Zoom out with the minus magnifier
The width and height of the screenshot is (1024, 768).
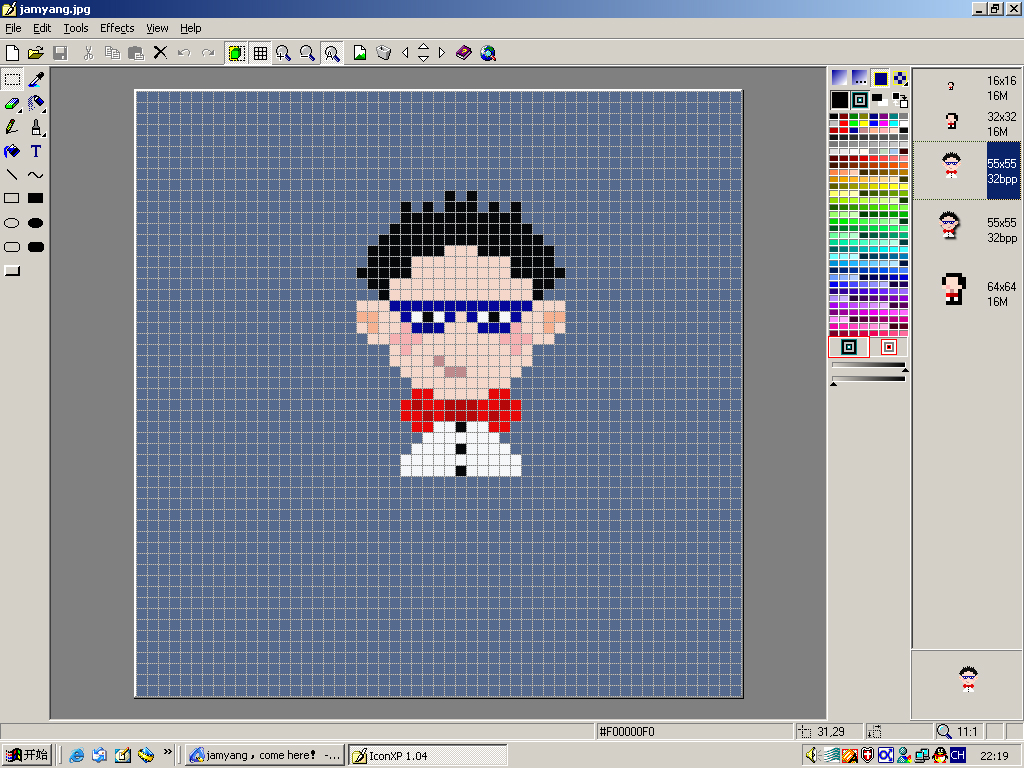click(x=307, y=53)
